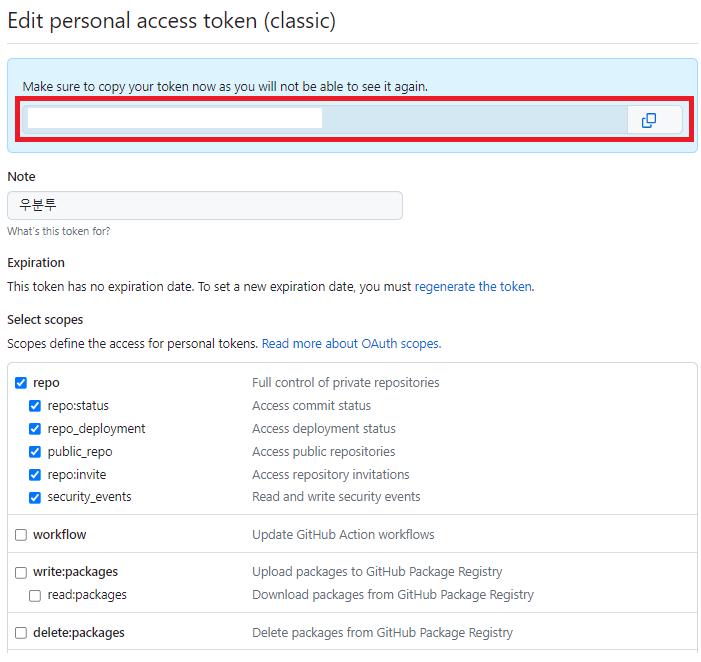Click the "Expiration" heading
The height and width of the screenshot is (662, 701).
pyautogui.click(x=36, y=262)
